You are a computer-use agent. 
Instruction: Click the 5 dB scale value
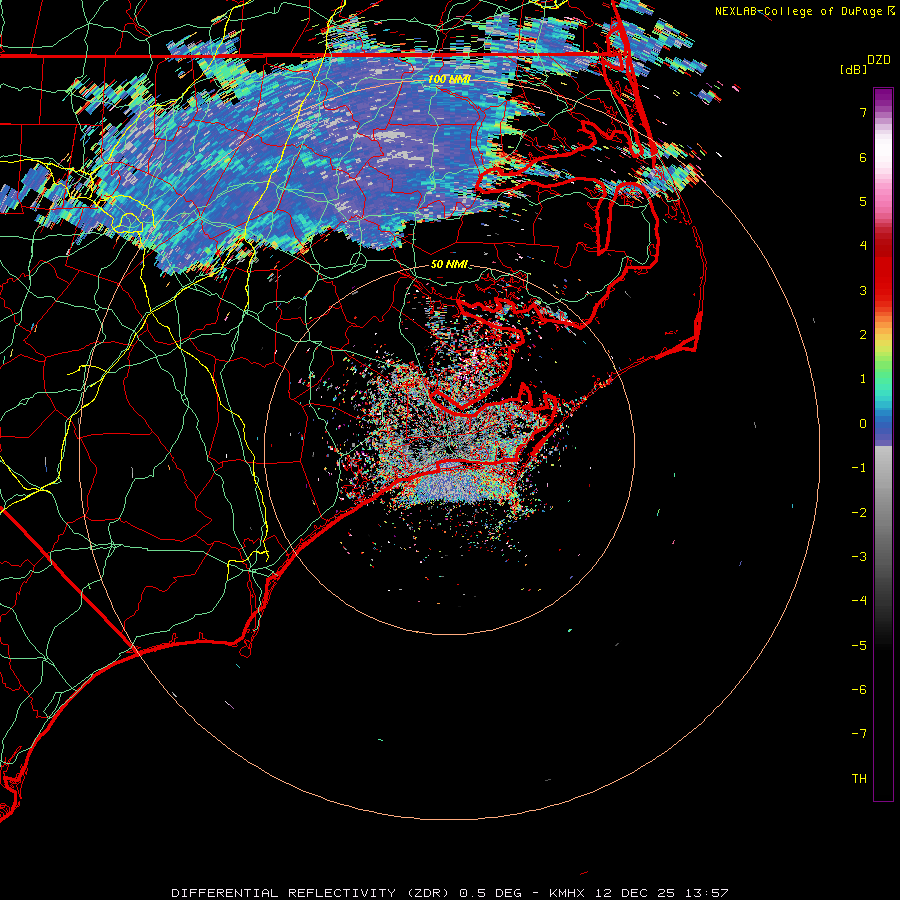point(863,201)
